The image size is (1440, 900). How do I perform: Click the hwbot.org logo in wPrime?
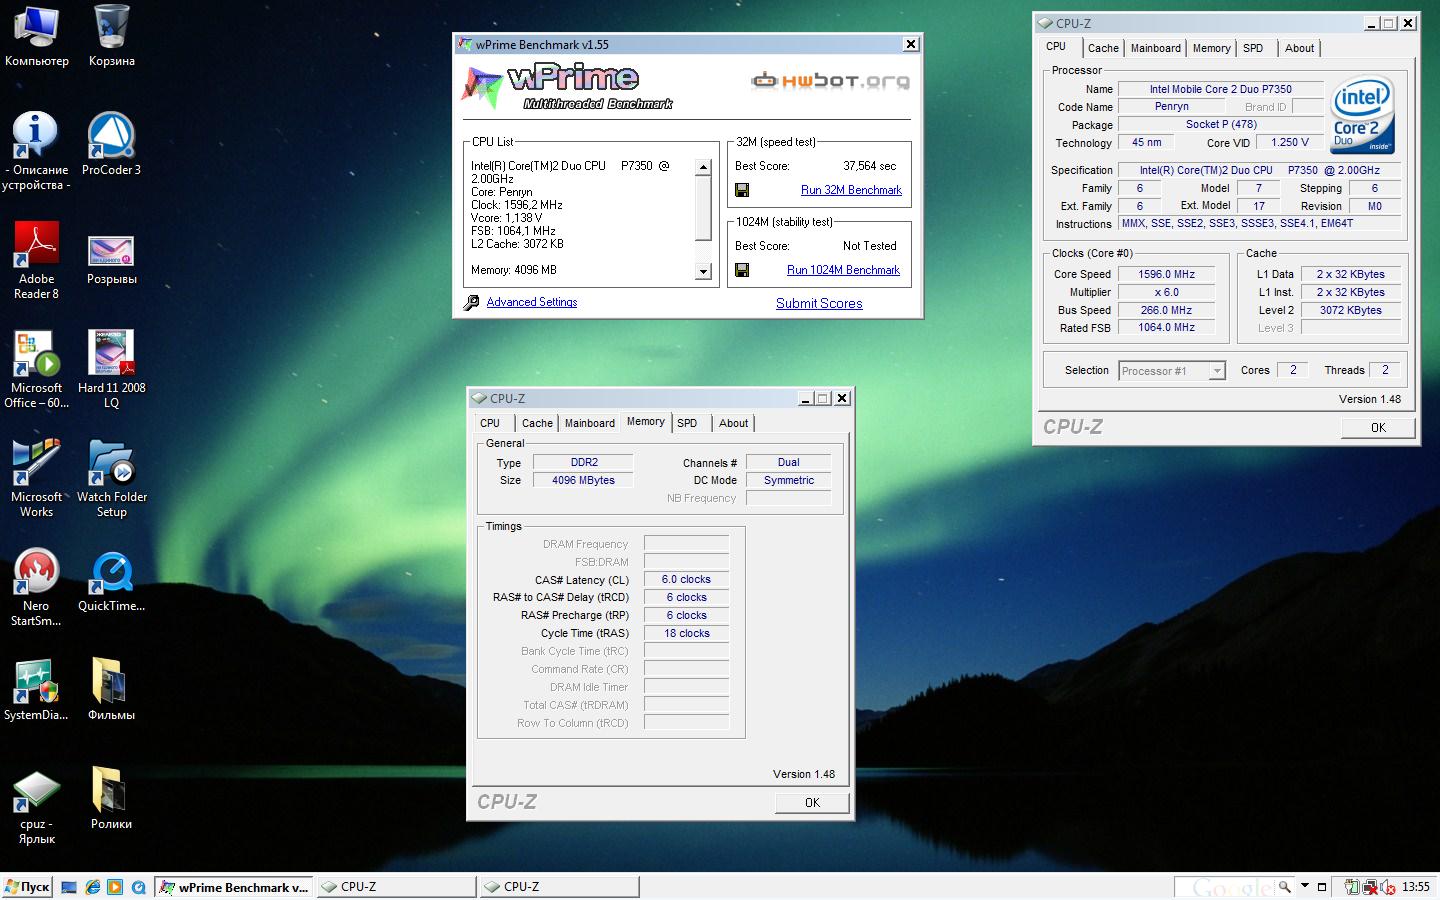tap(830, 80)
